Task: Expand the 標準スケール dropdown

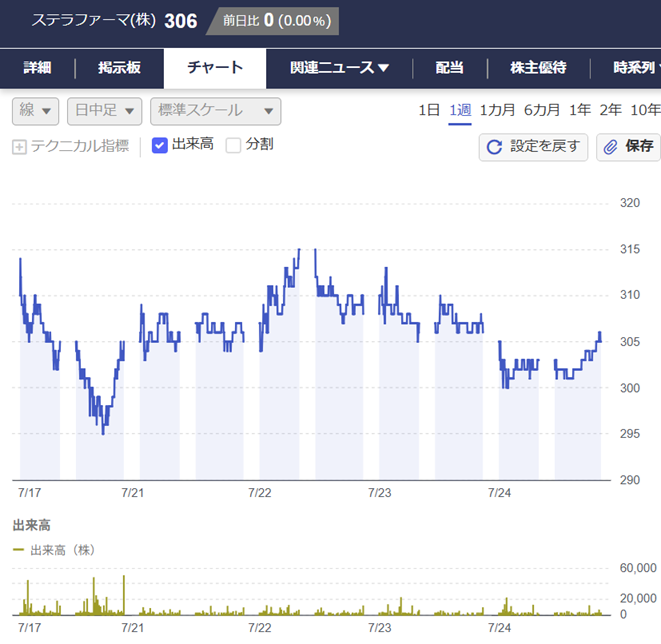Action: pos(215,111)
